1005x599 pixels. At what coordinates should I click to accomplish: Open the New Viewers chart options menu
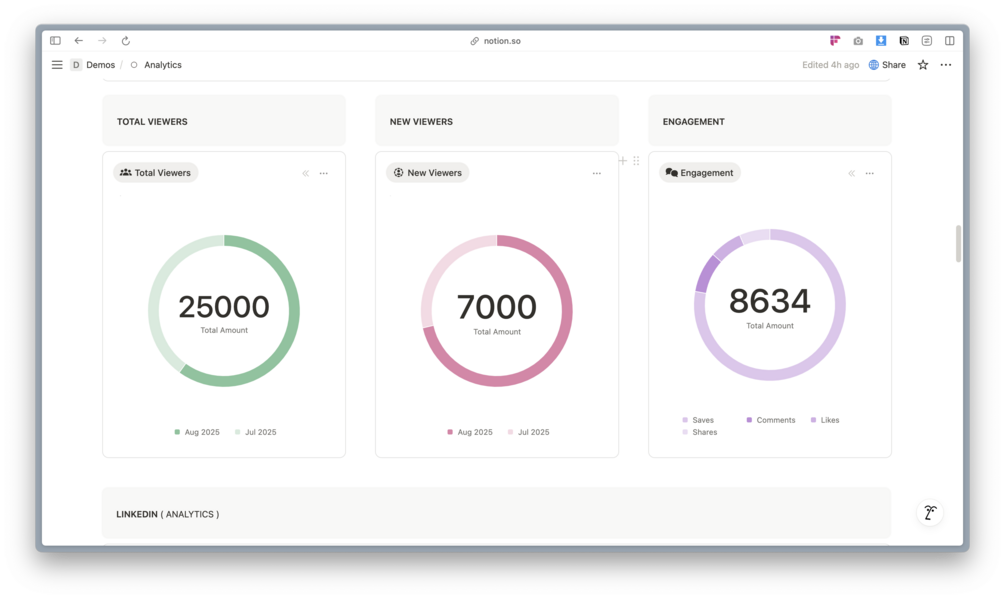click(597, 173)
